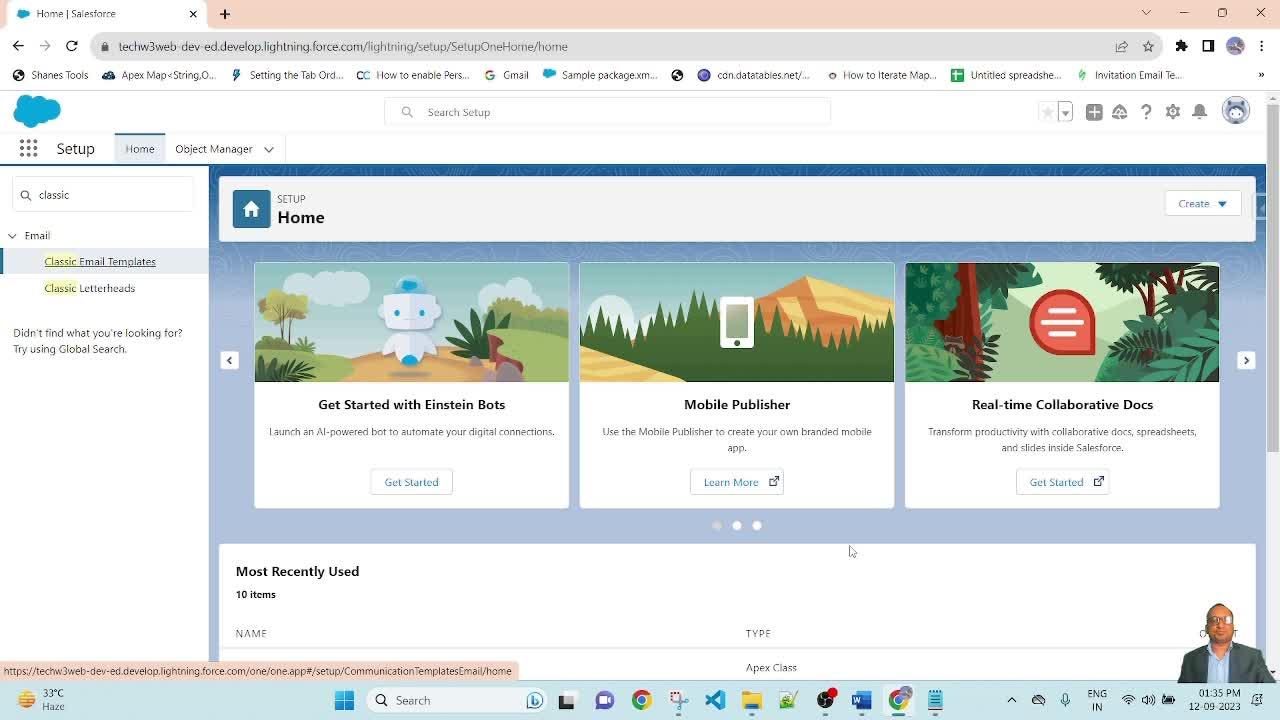Open Salesforce Help question mark icon
Screen dimensions: 1280x720
(1146, 112)
